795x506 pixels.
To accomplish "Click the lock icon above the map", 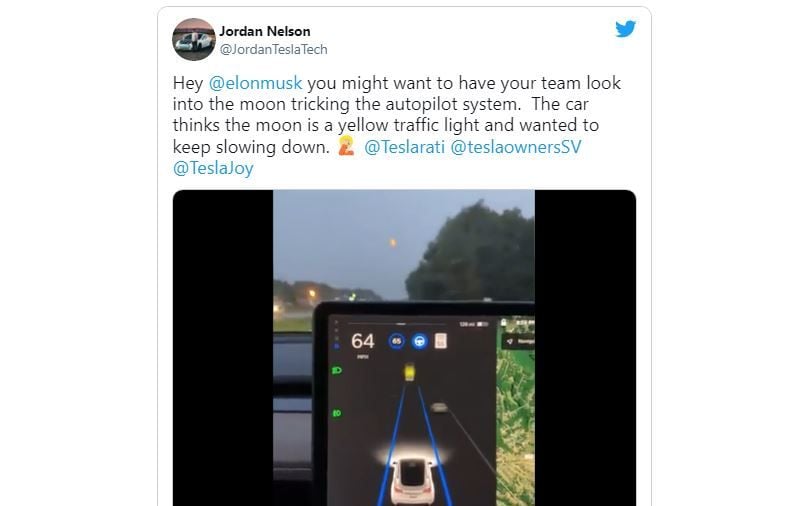I will (x=503, y=322).
